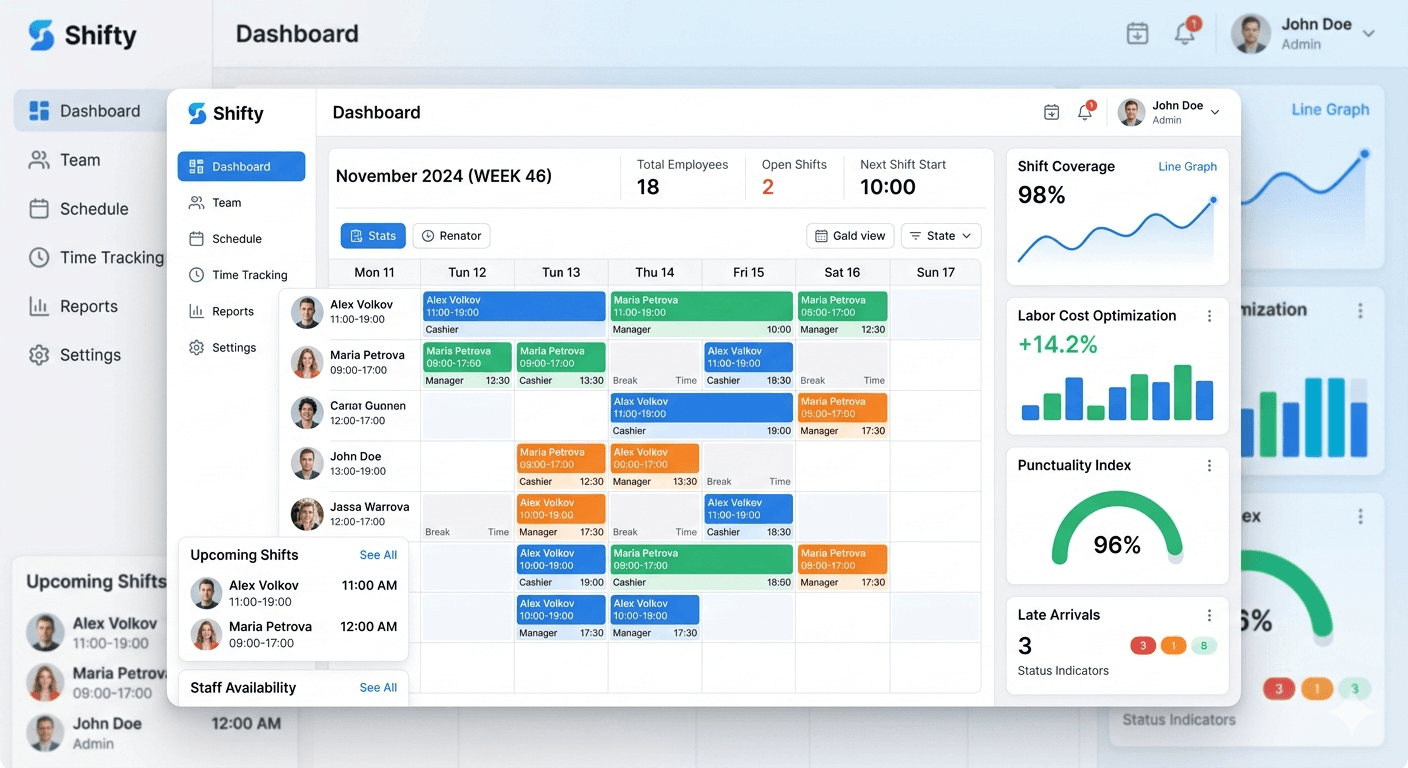Expand the background John Doe profile chevron
The width and height of the screenshot is (1408, 768).
coord(1369,34)
